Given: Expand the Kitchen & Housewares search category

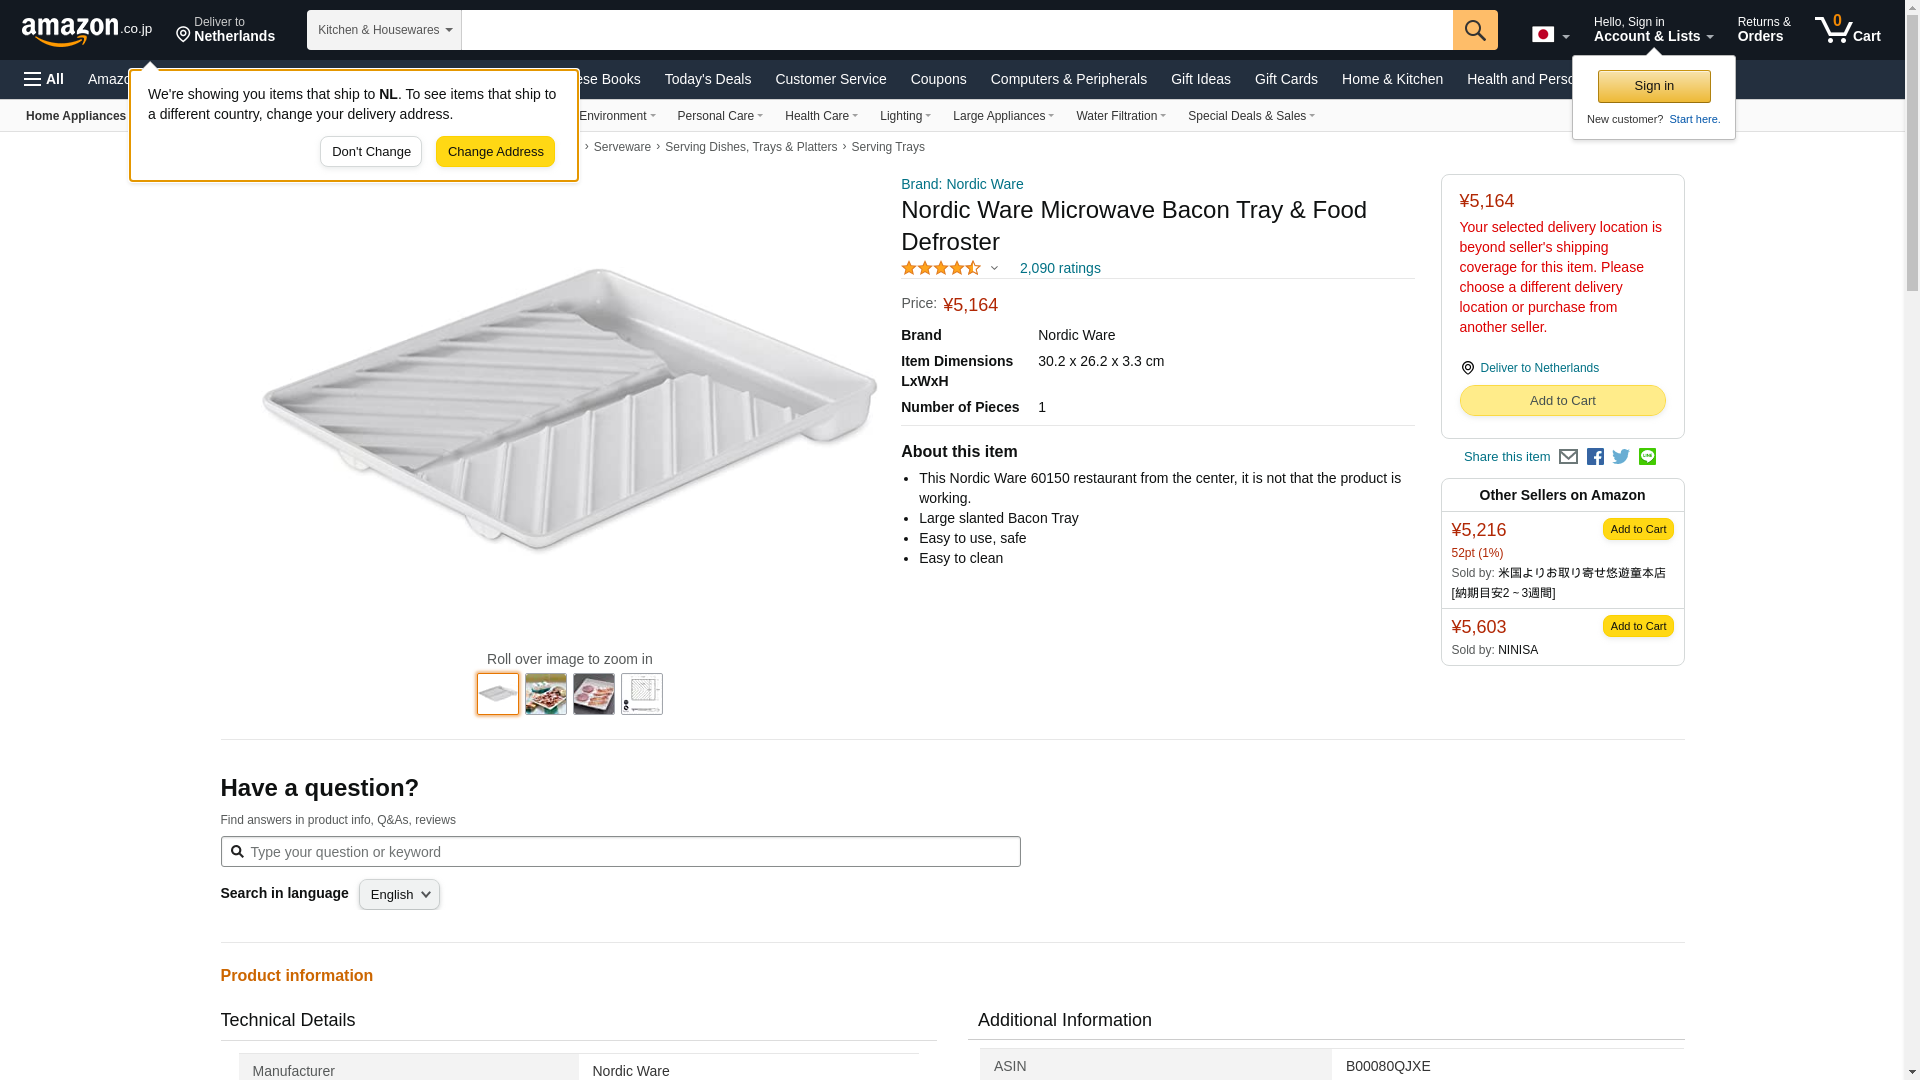Looking at the screenshot, I should [x=384, y=30].
